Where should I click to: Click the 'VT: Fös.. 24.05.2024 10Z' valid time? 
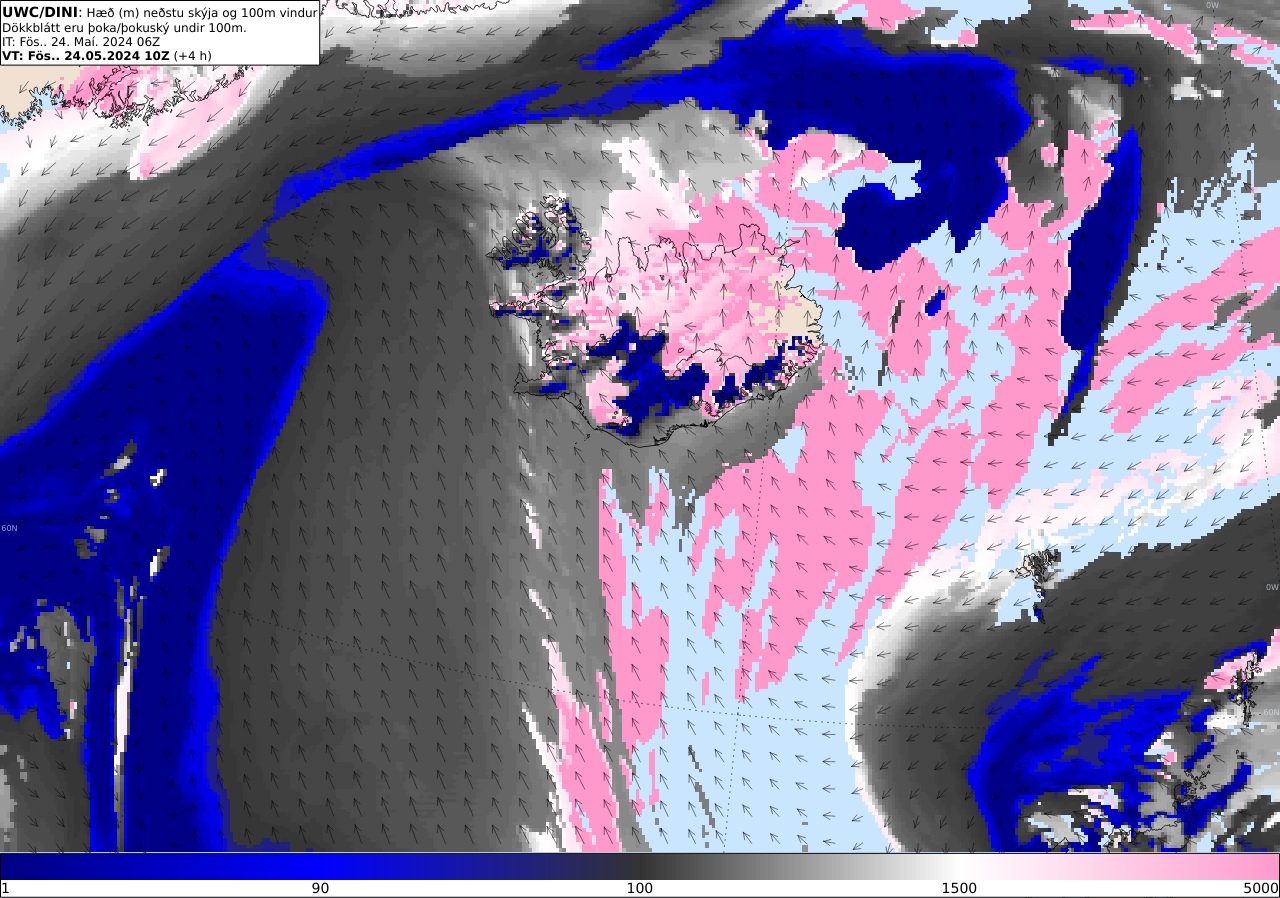coord(85,56)
